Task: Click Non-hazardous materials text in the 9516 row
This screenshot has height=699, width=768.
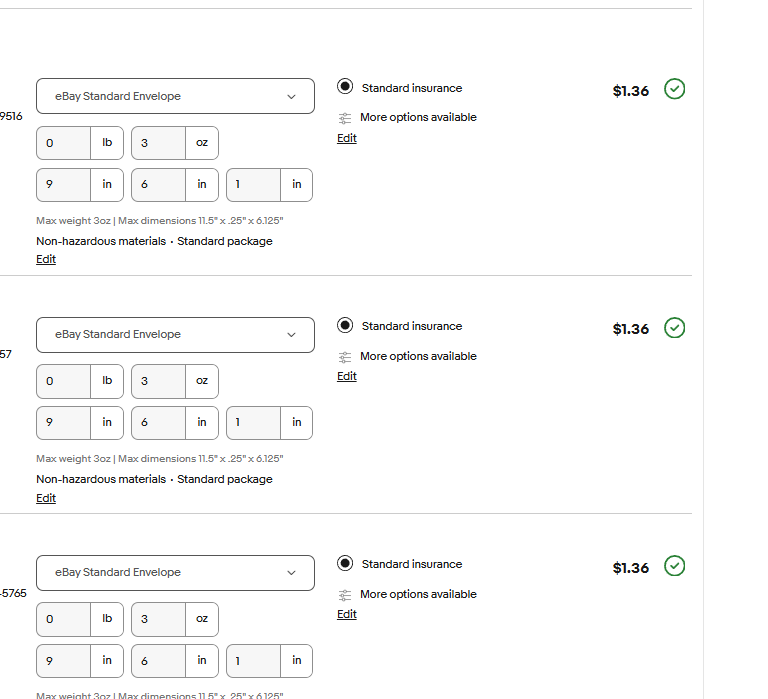Action: pyautogui.click(x=101, y=241)
